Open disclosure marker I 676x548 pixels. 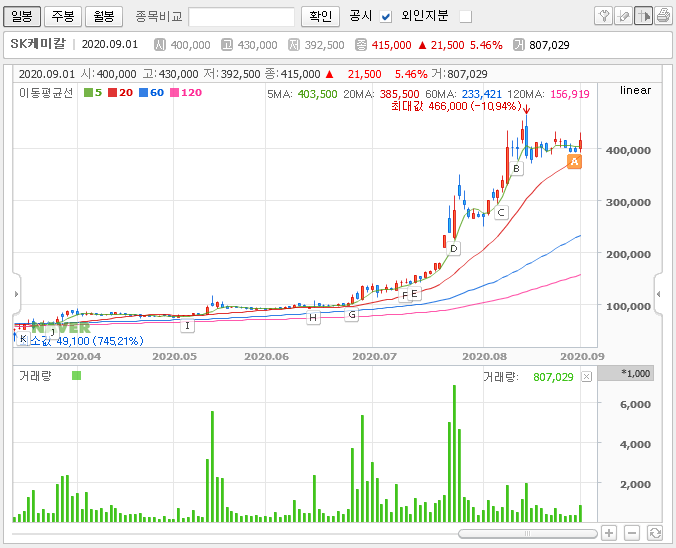click(187, 326)
